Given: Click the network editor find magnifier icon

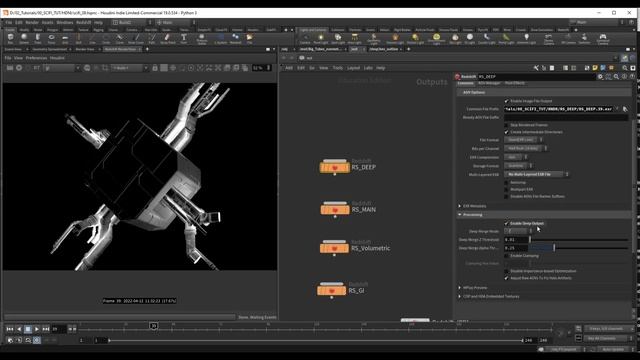Looking at the screenshot, I should (624, 68).
